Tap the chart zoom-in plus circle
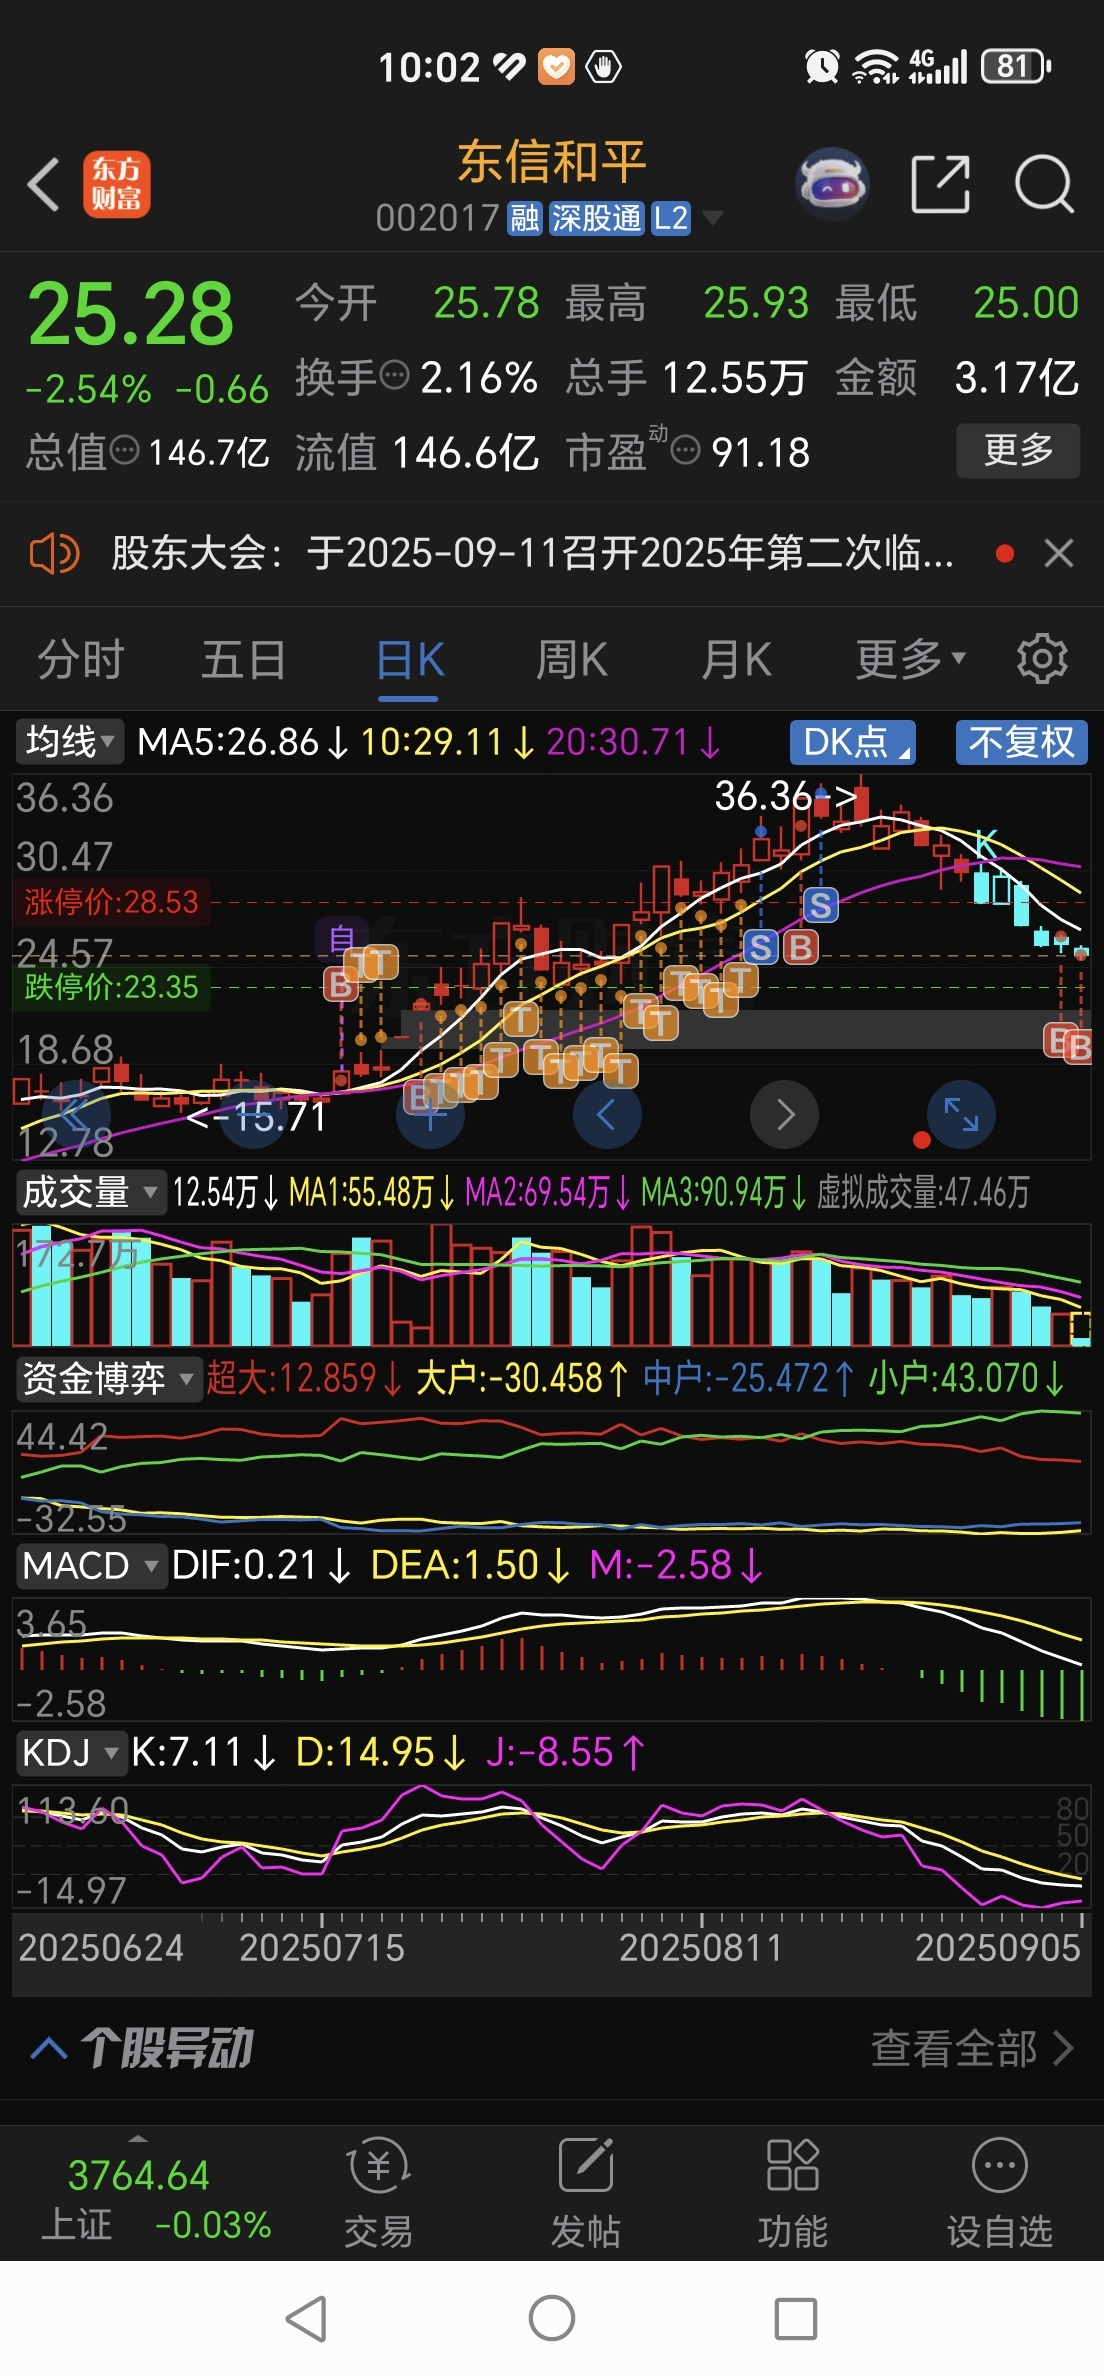 point(430,1114)
